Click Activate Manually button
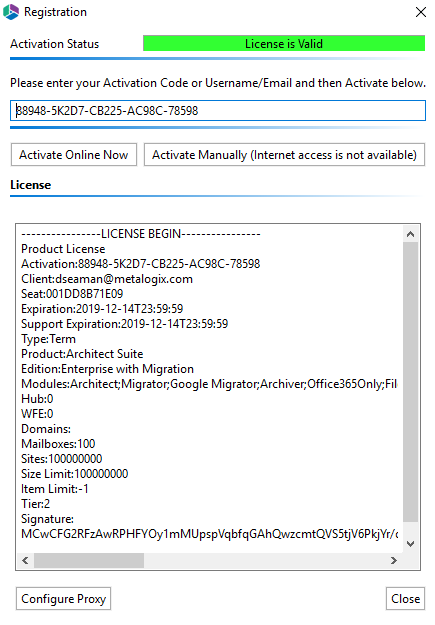This screenshot has height=625, width=435. (284, 155)
